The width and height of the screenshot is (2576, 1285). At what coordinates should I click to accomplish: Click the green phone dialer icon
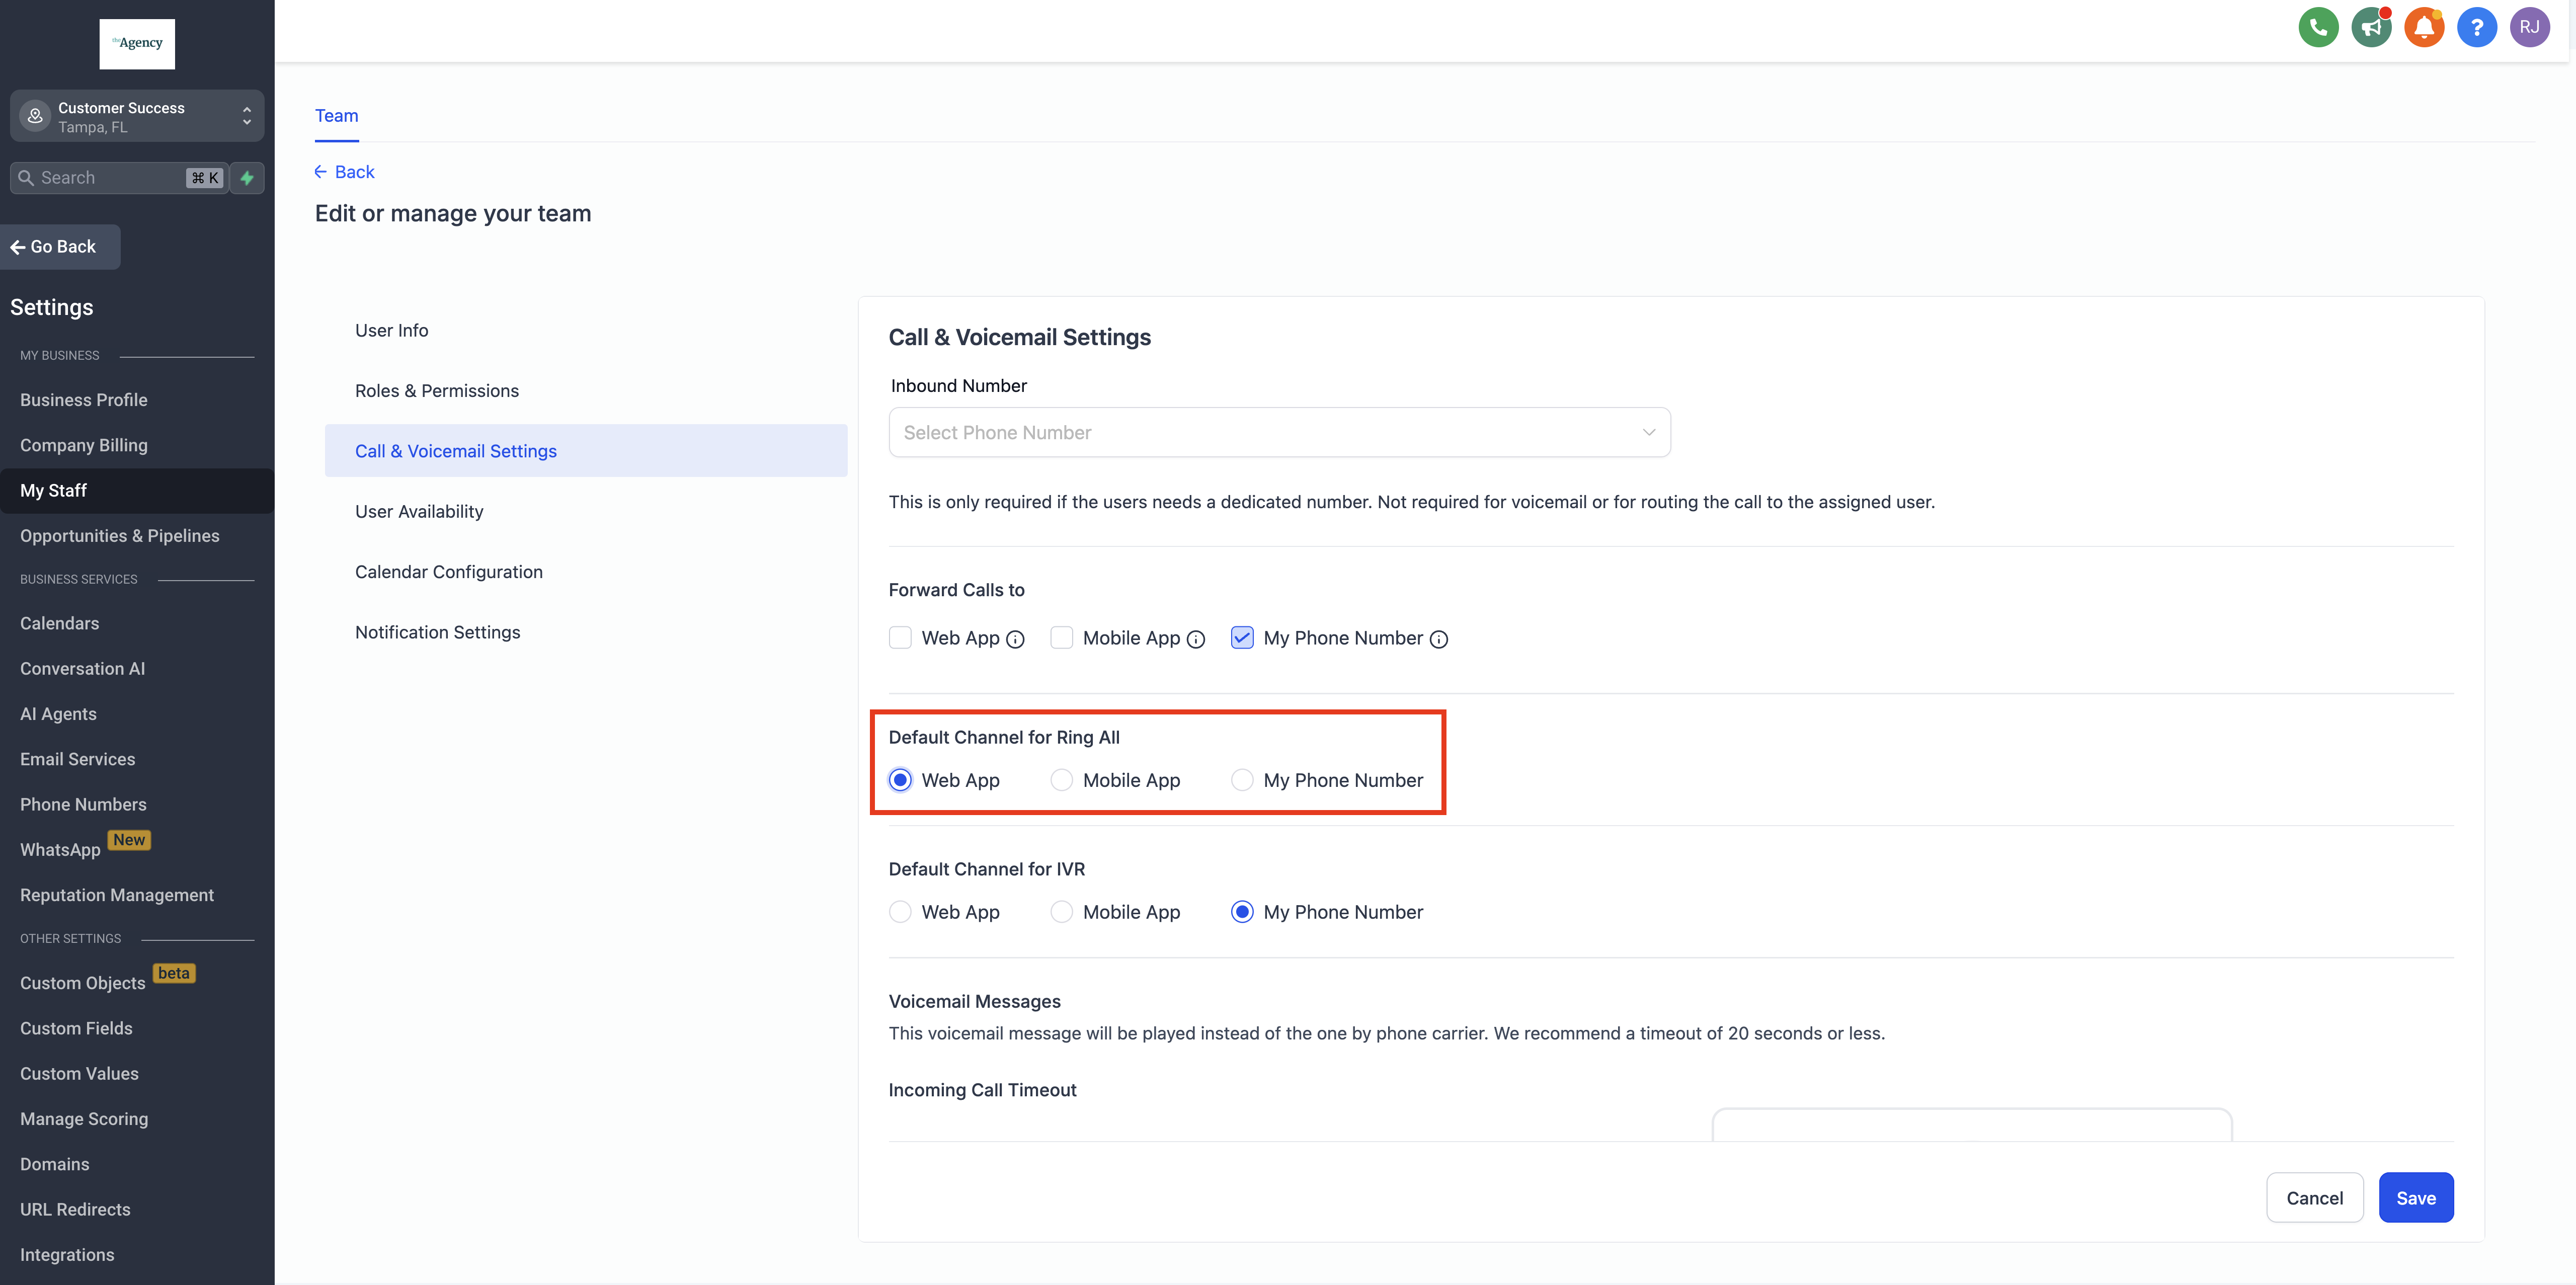2318,27
